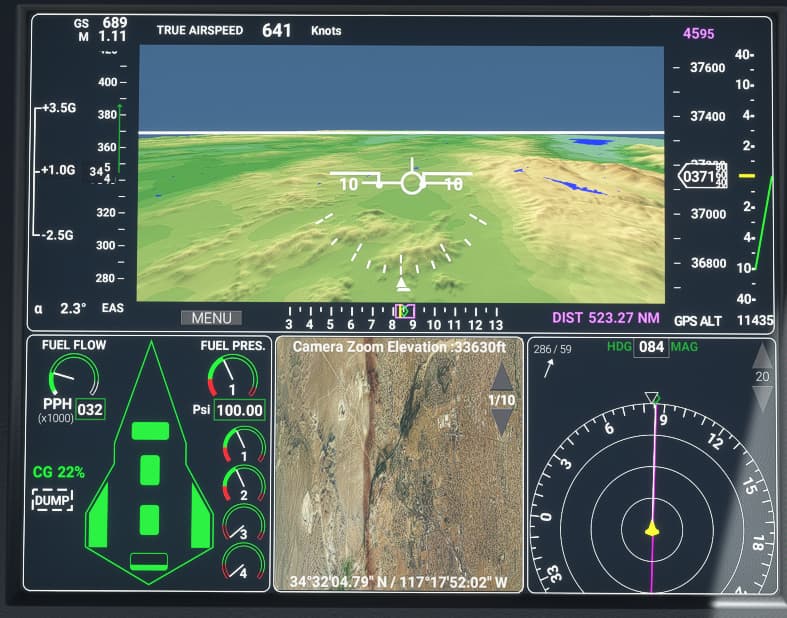Select the third fuselage fuel tank block
This screenshot has width=787, height=618.
coord(150,520)
